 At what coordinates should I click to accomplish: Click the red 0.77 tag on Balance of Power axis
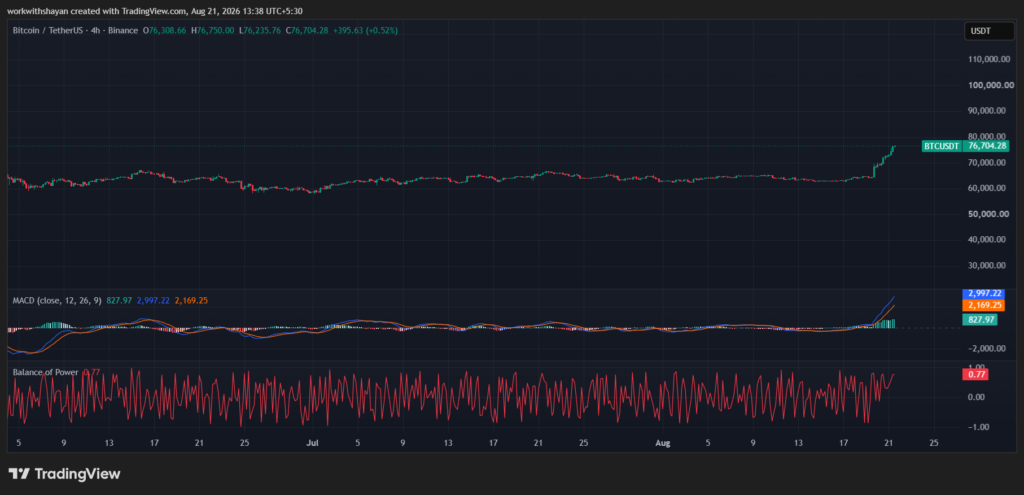point(976,375)
